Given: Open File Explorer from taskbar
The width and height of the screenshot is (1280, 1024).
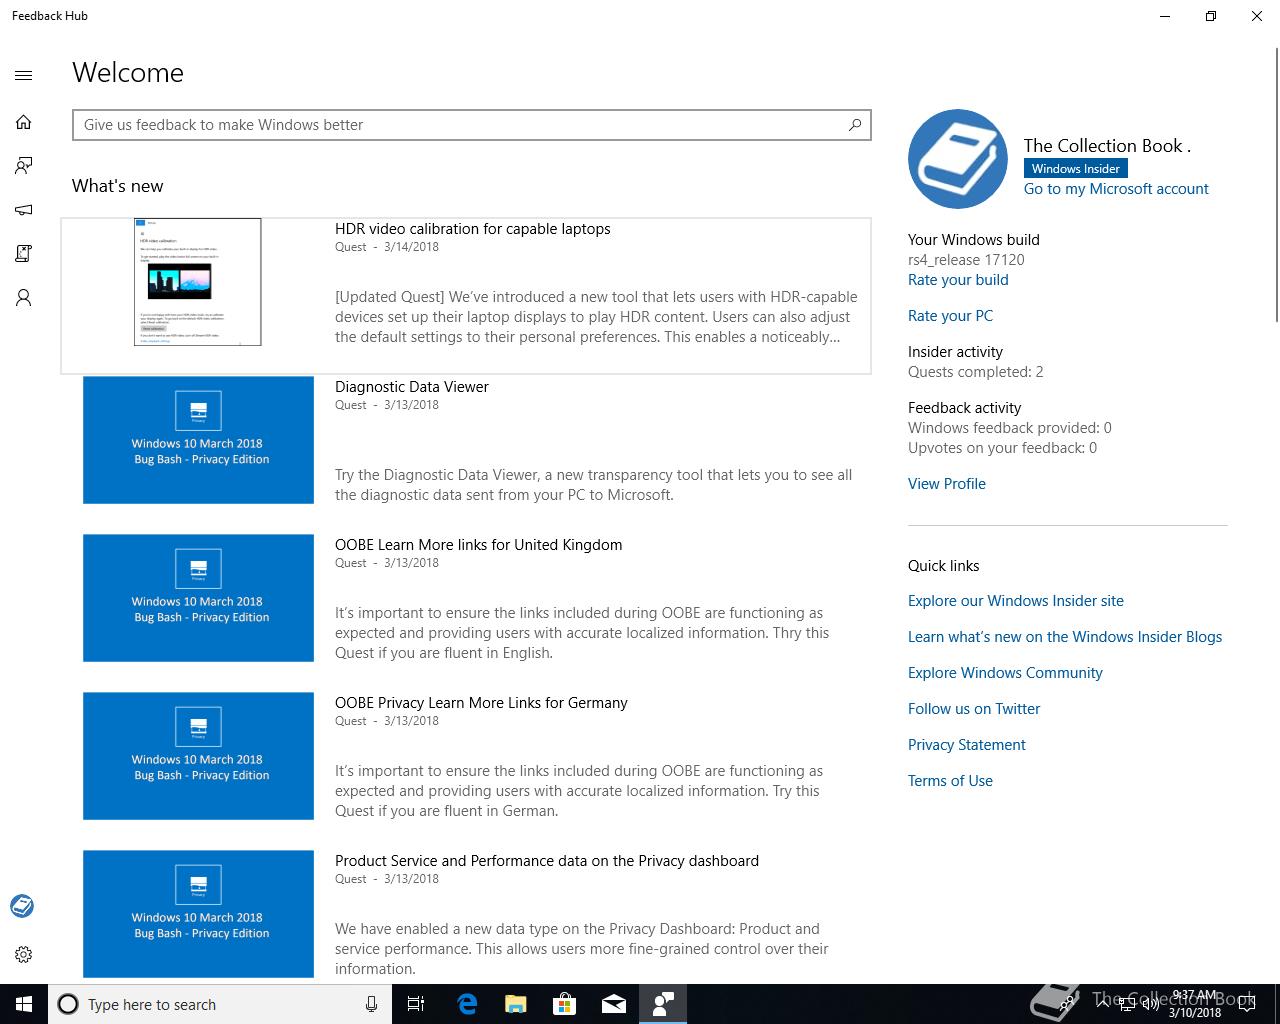Looking at the screenshot, I should click(515, 1004).
